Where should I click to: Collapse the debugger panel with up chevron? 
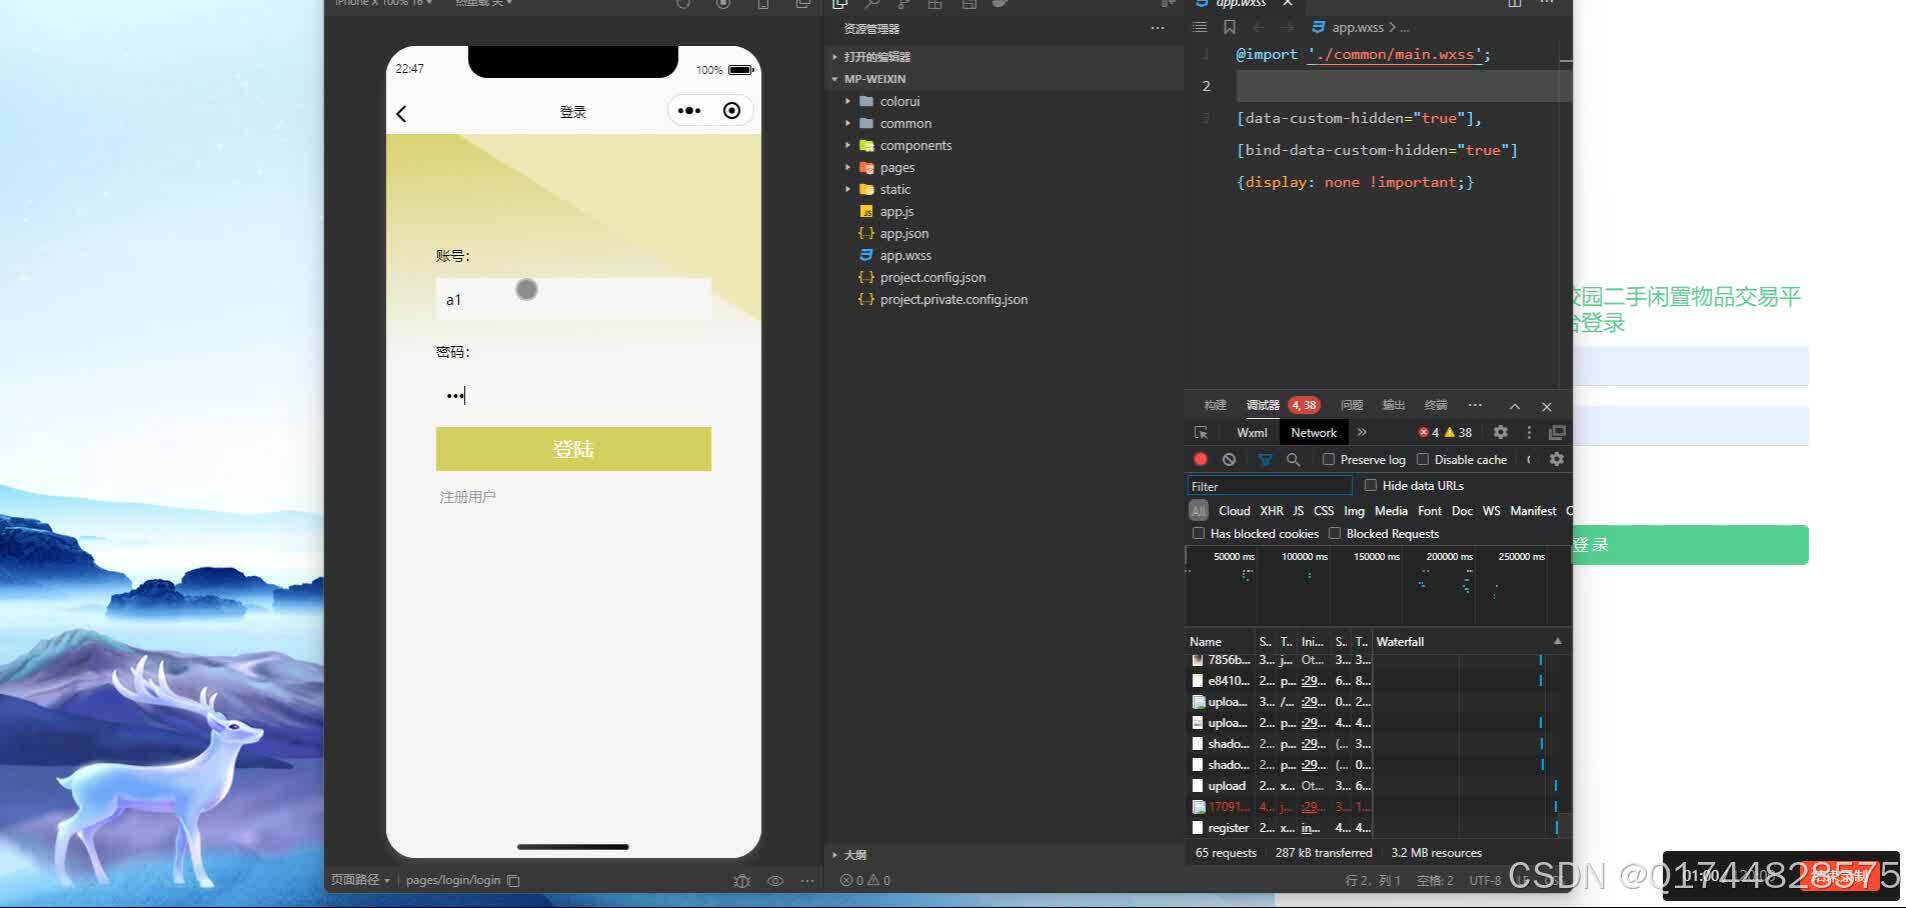click(x=1515, y=406)
